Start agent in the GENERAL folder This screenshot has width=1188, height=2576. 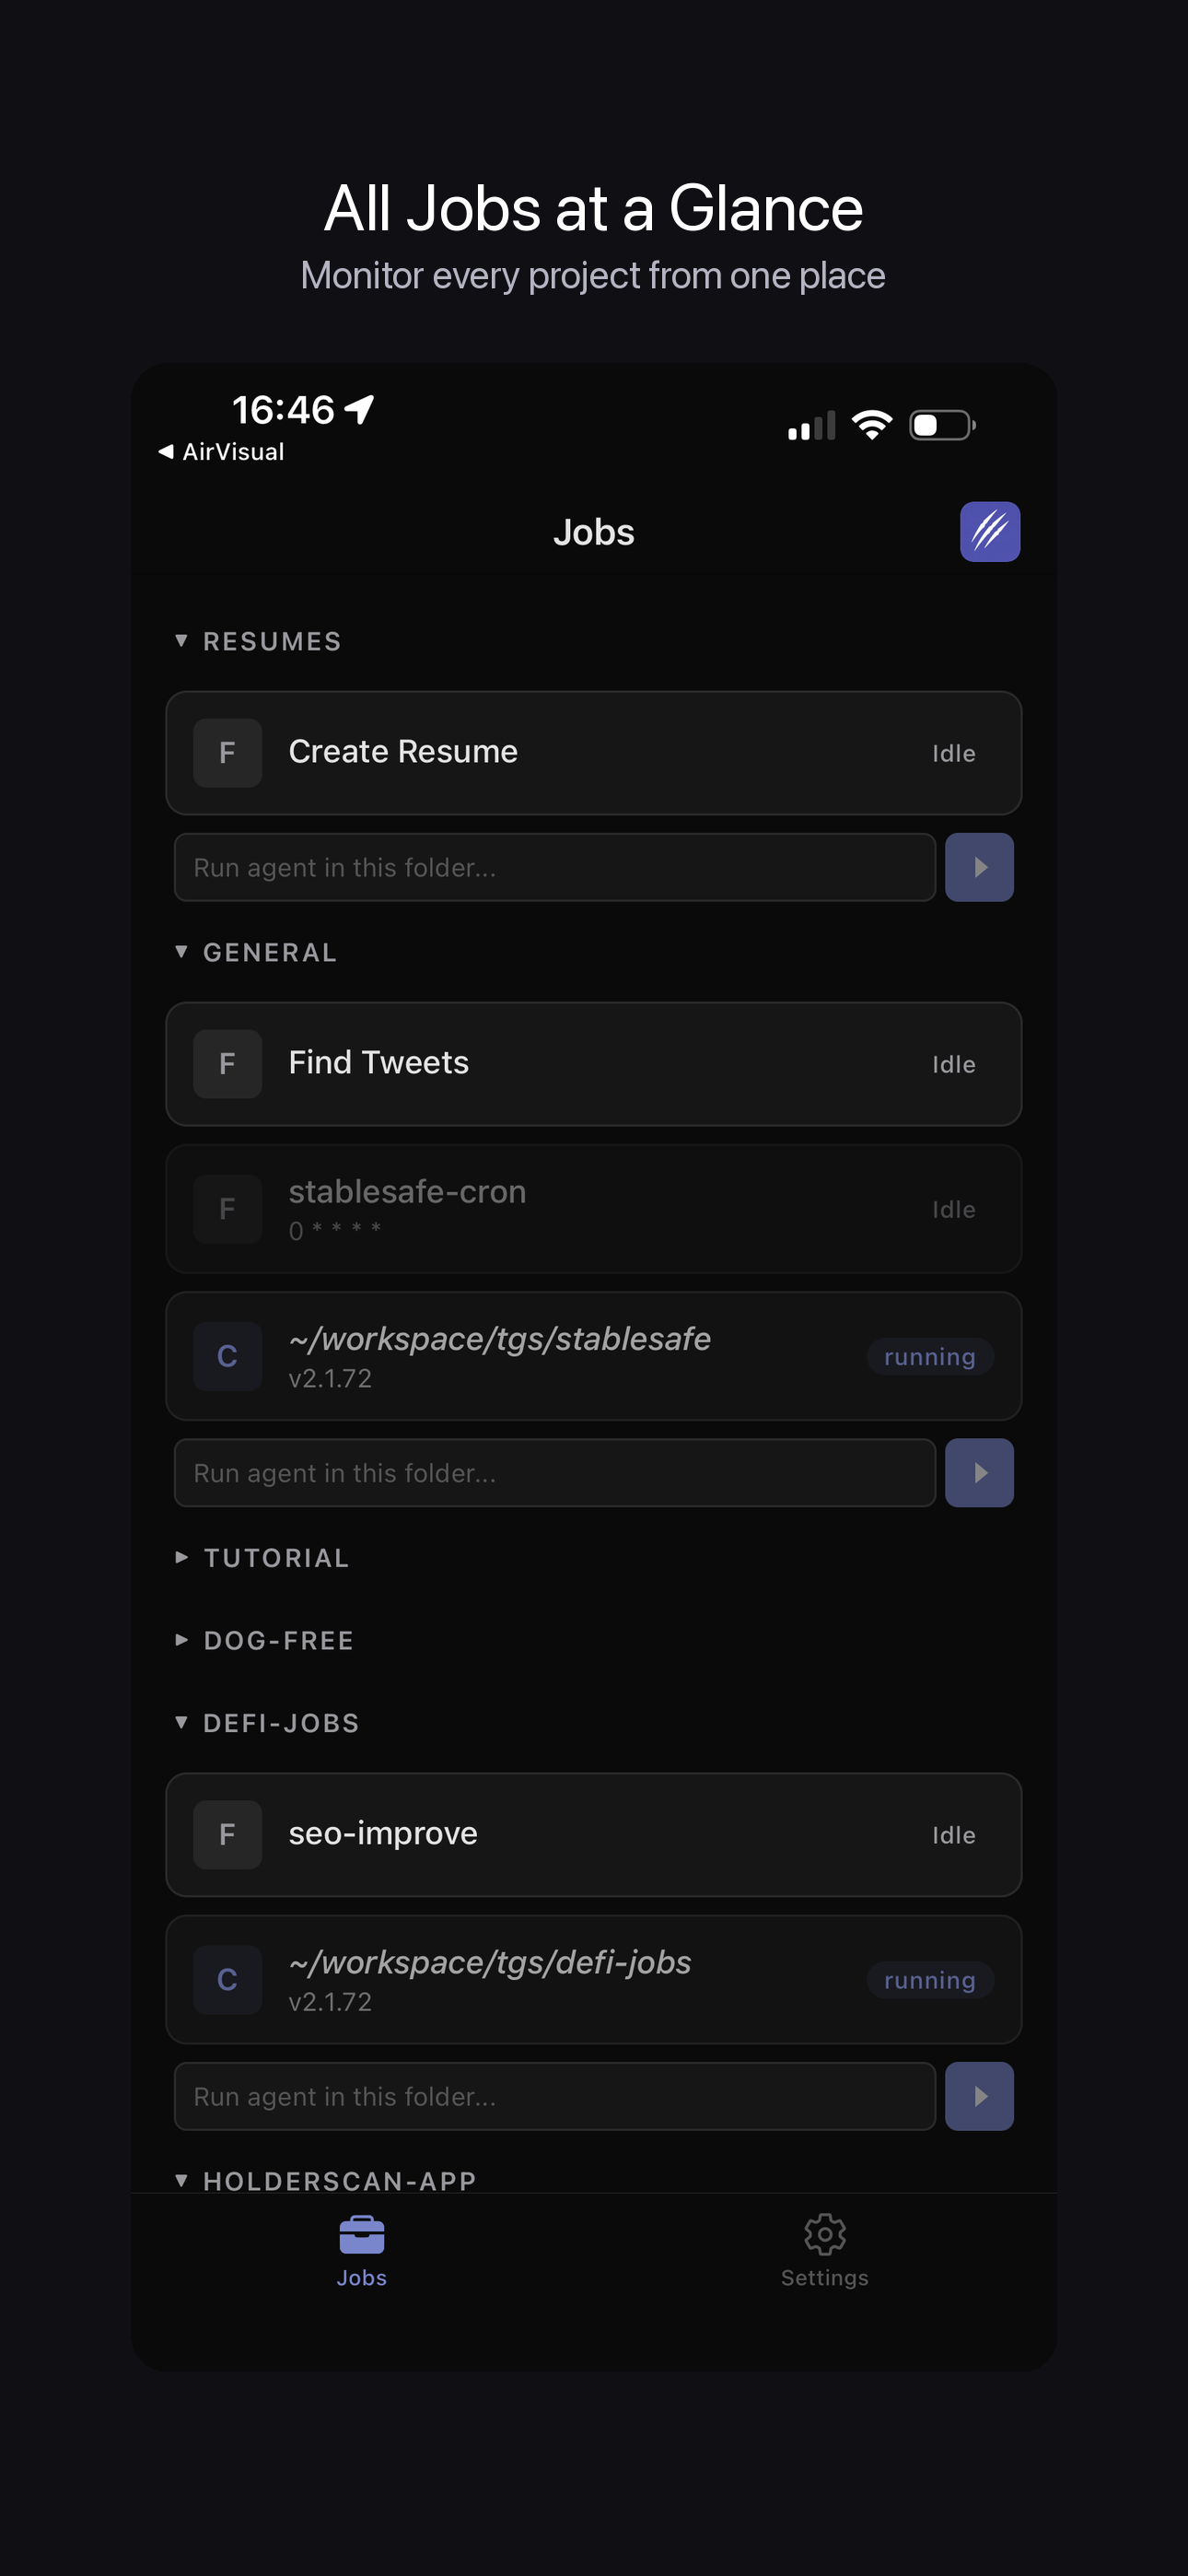(978, 1472)
